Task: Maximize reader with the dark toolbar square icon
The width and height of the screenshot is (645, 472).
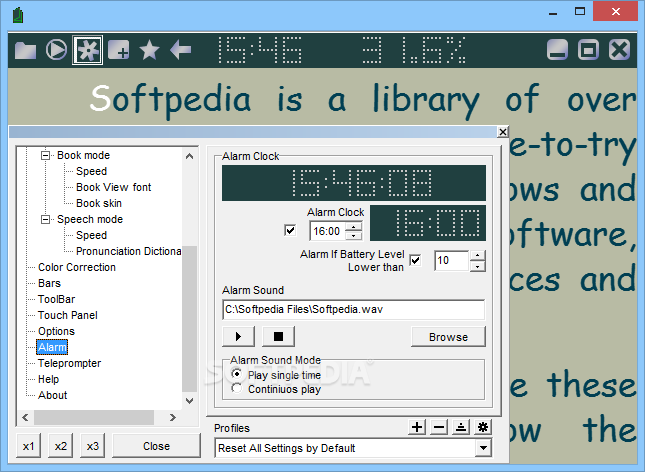Action: (x=589, y=50)
